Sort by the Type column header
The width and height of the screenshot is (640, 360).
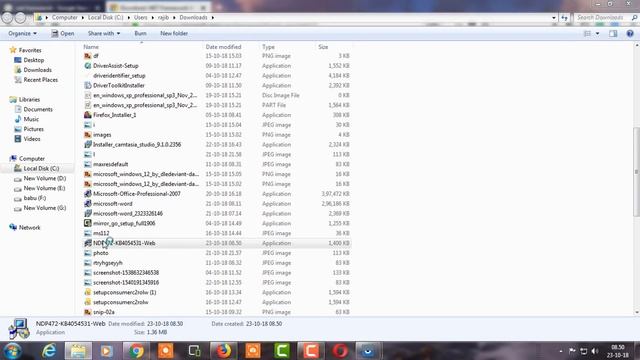[268, 47]
